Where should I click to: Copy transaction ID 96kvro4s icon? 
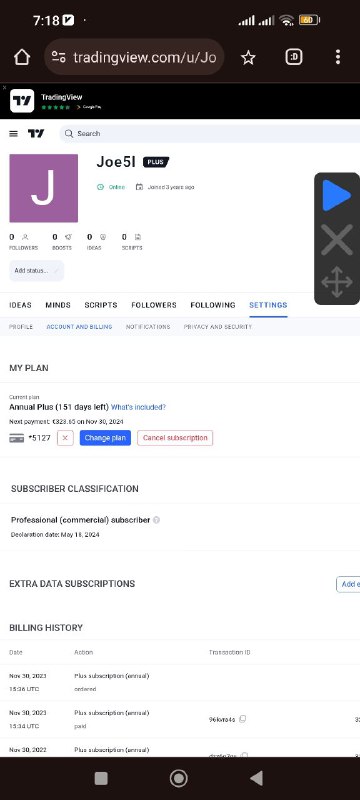(x=243, y=719)
